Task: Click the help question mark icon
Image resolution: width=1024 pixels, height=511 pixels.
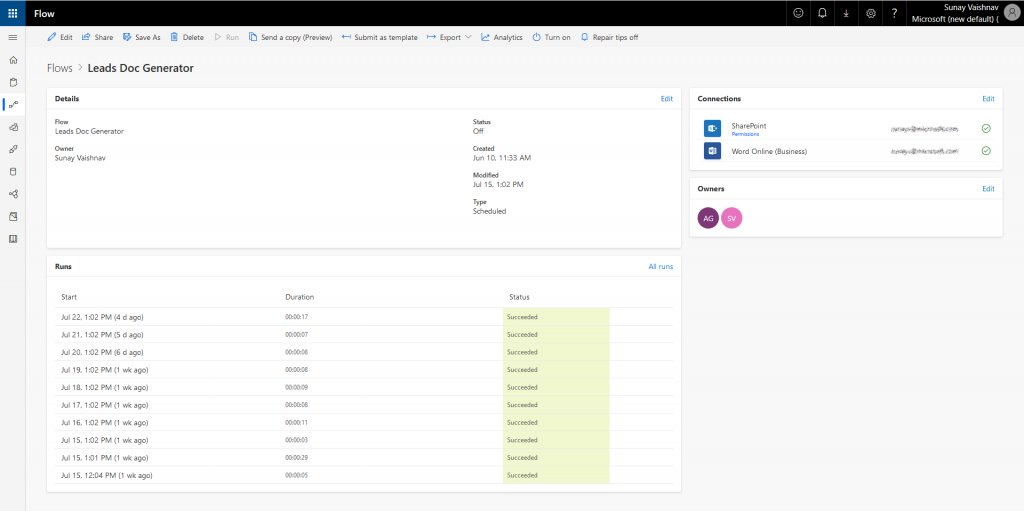Action: pyautogui.click(x=894, y=13)
